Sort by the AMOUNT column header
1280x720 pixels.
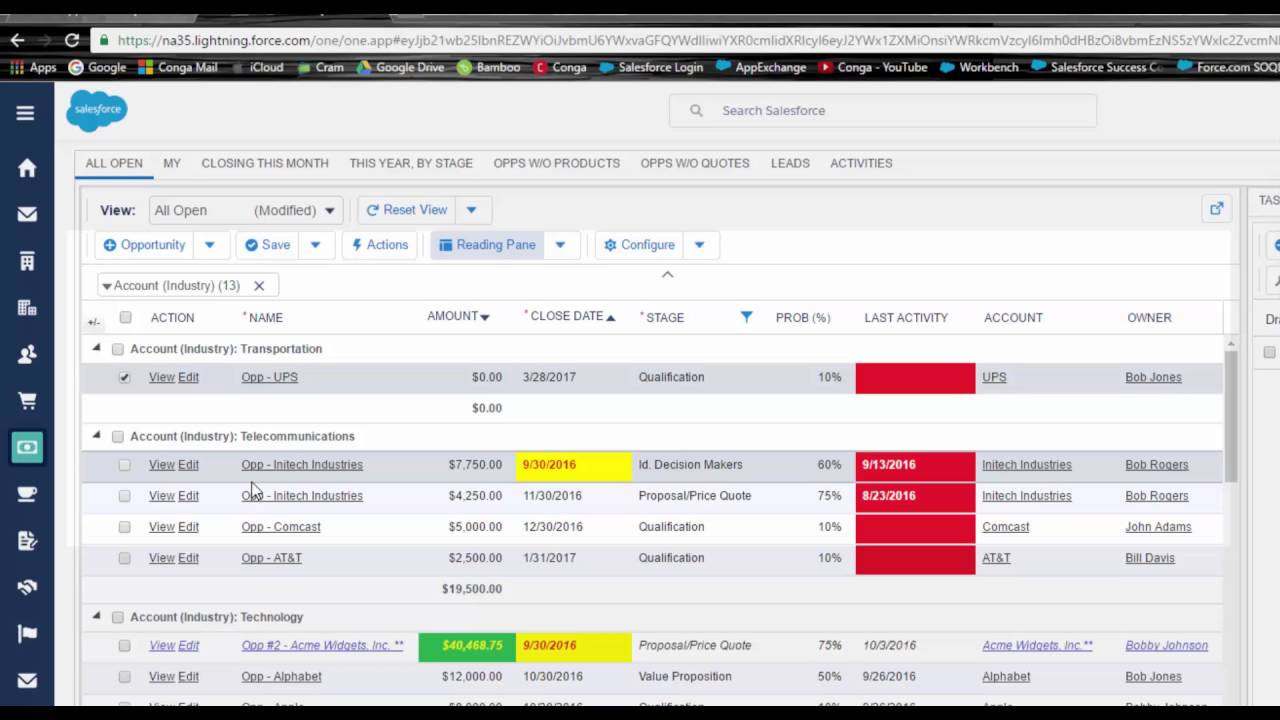tap(458, 316)
